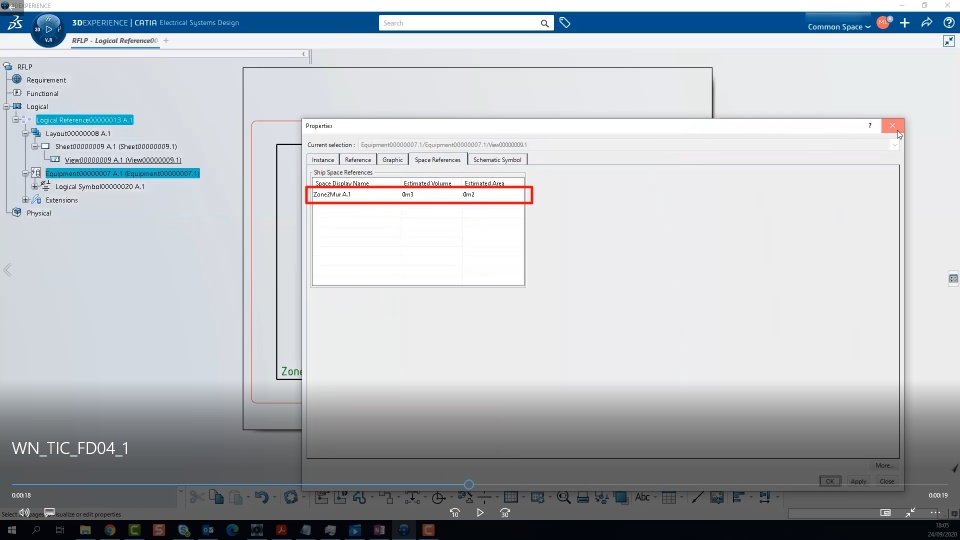This screenshot has height=540, width=960.
Task: Toggle video captions icon
Action: (x=50, y=512)
